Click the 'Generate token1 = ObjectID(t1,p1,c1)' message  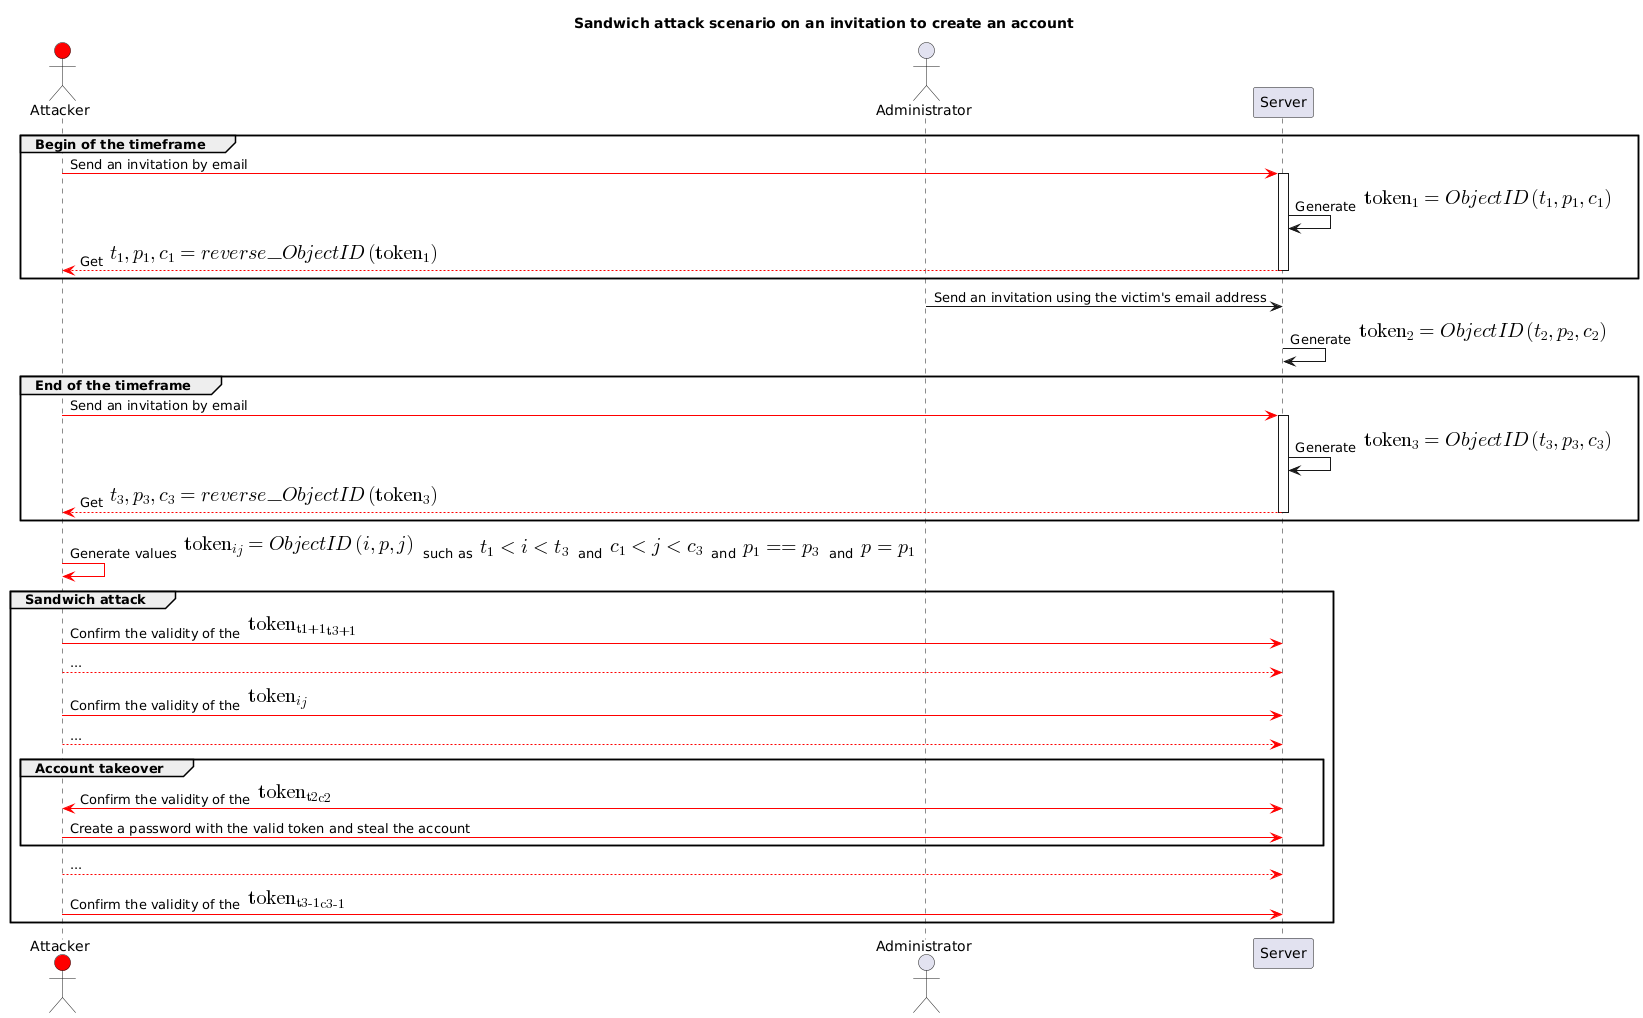tap(1453, 200)
